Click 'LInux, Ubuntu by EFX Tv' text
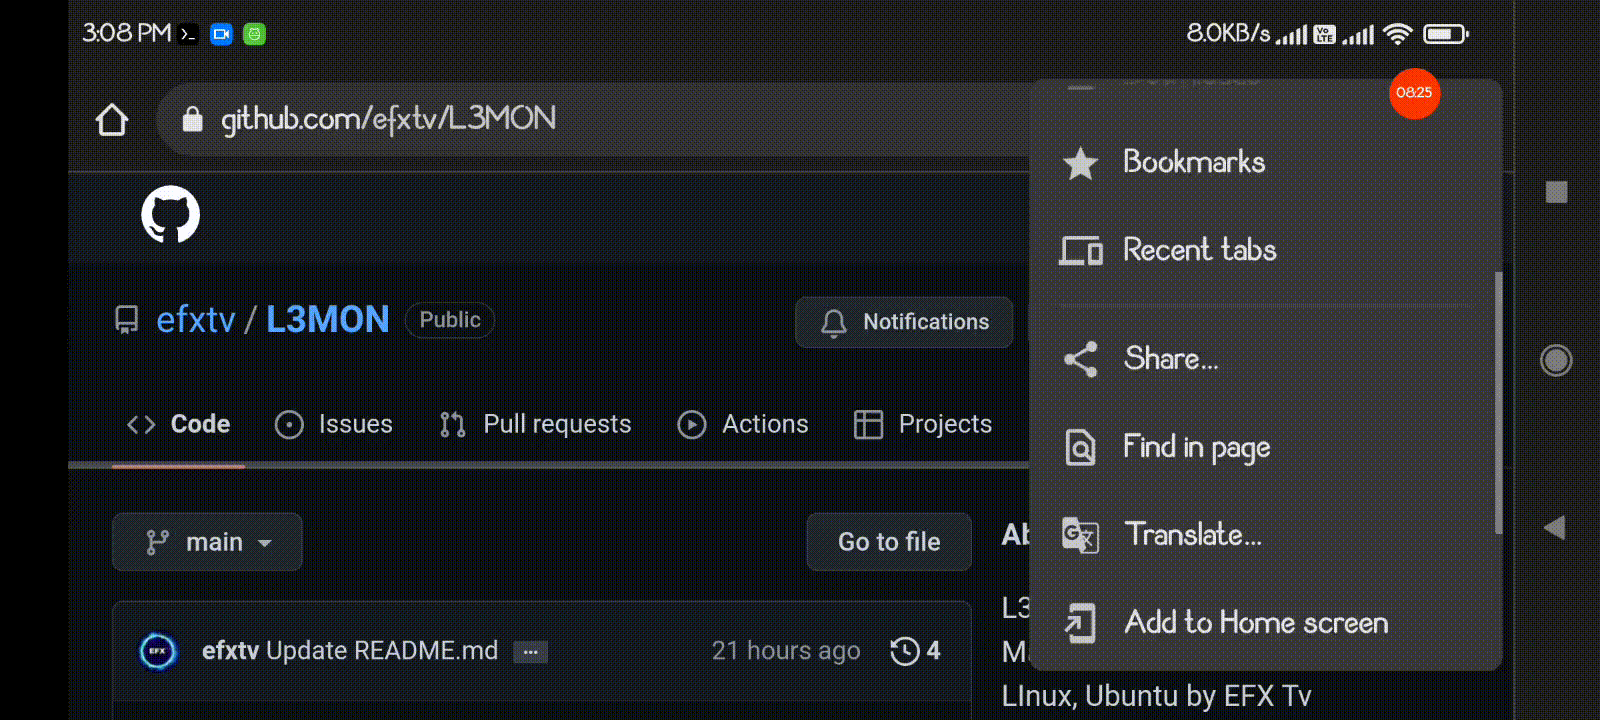 (x=1156, y=696)
